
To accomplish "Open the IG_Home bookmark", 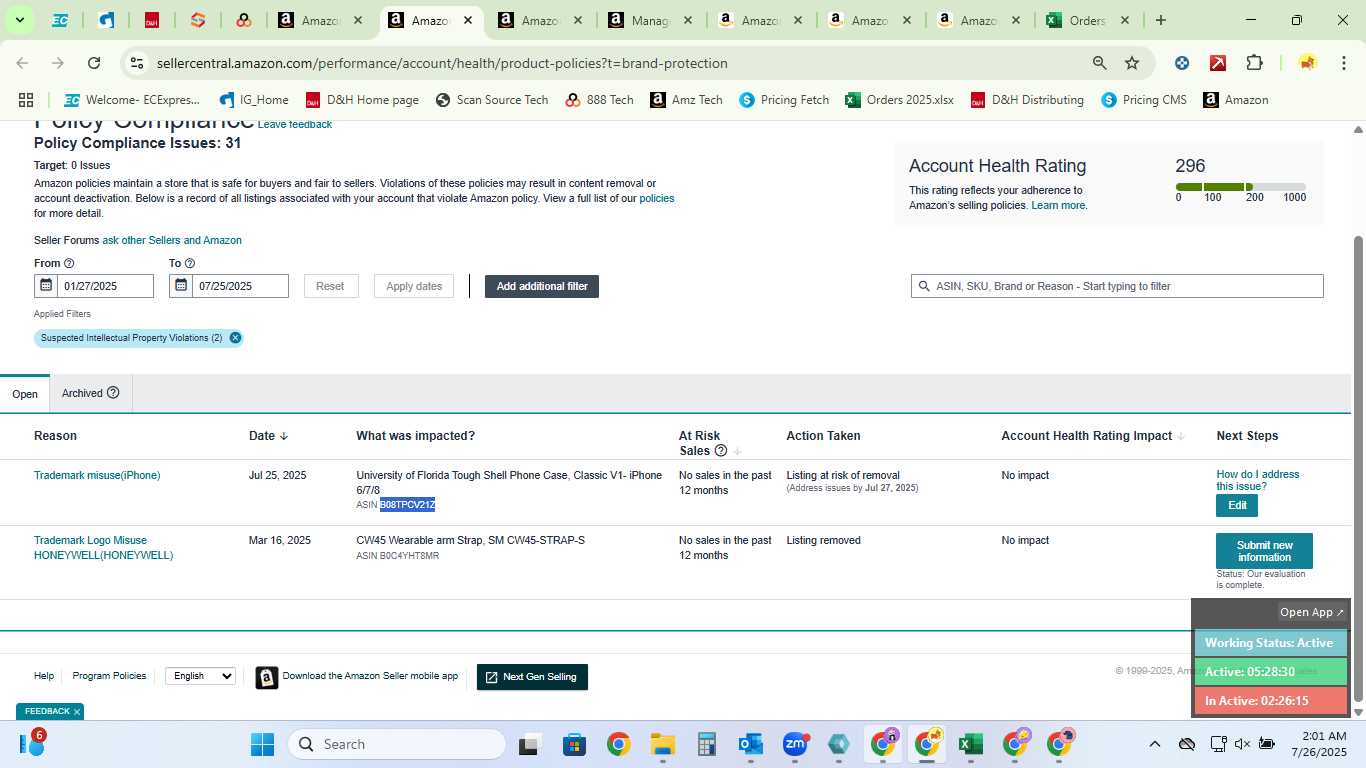I will 254,100.
